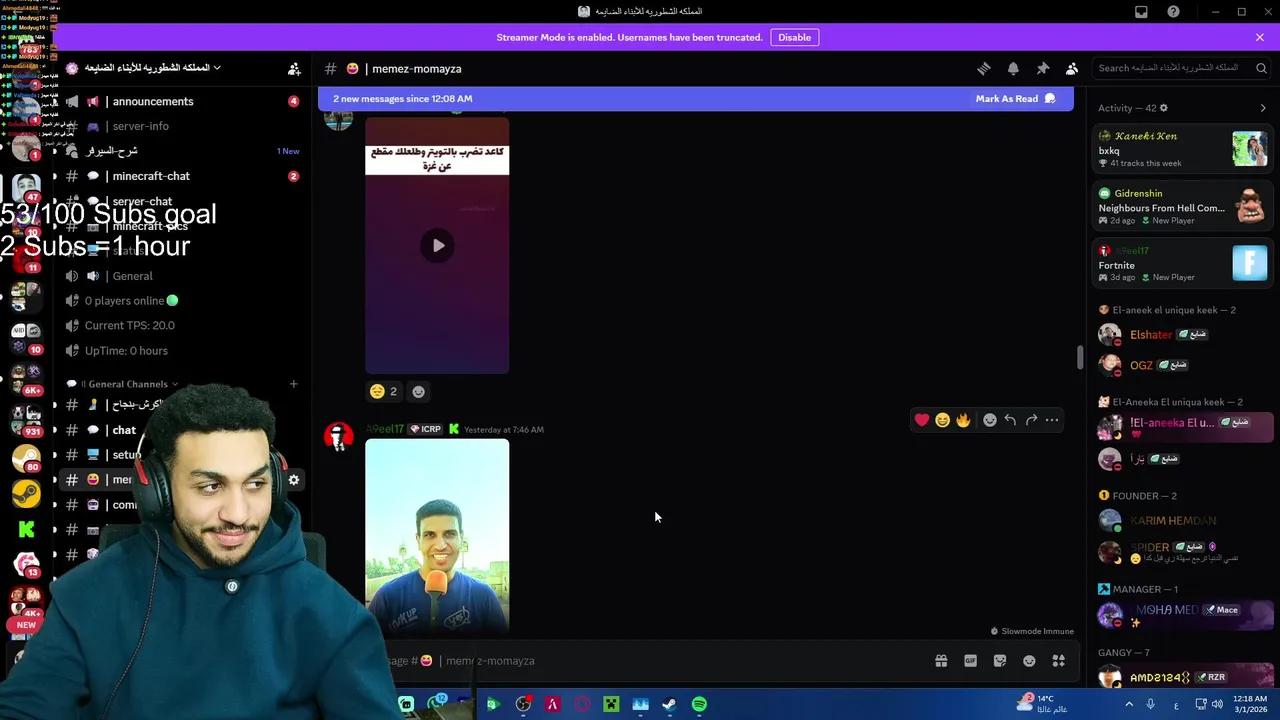Add reaction below the video message
1280x720 pixels.
click(x=419, y=391)
